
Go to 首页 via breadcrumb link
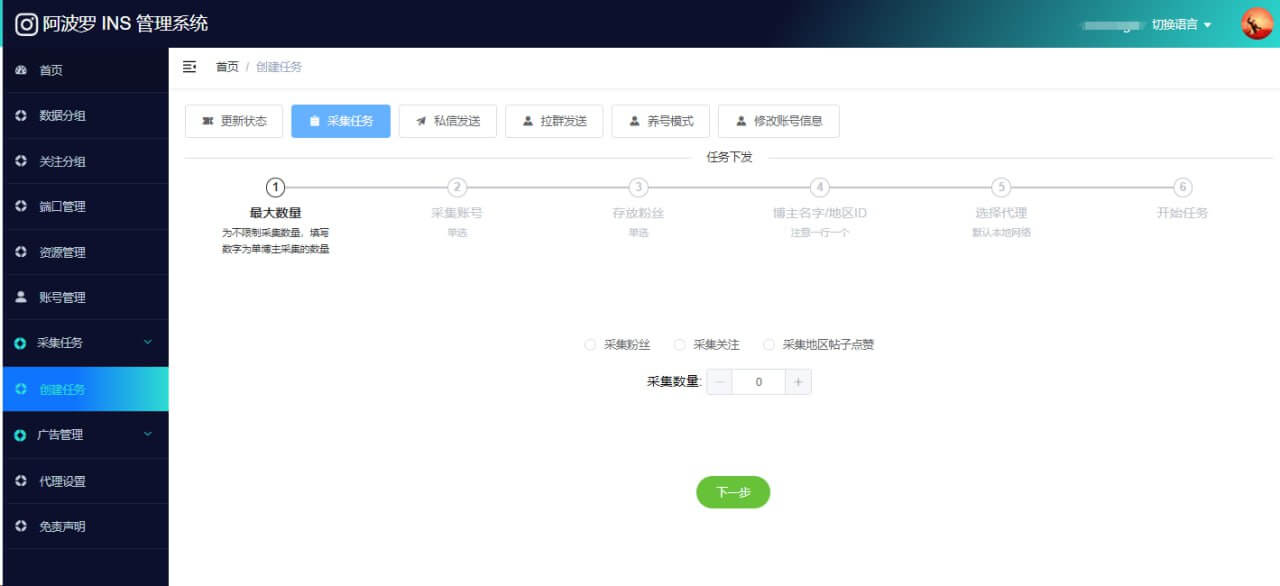[x=227, y=67]
